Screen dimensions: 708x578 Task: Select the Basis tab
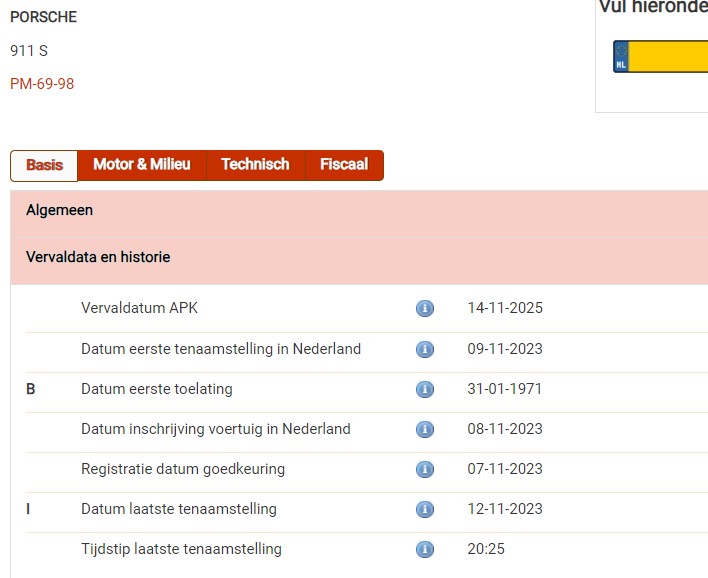[x=44, y=165]
